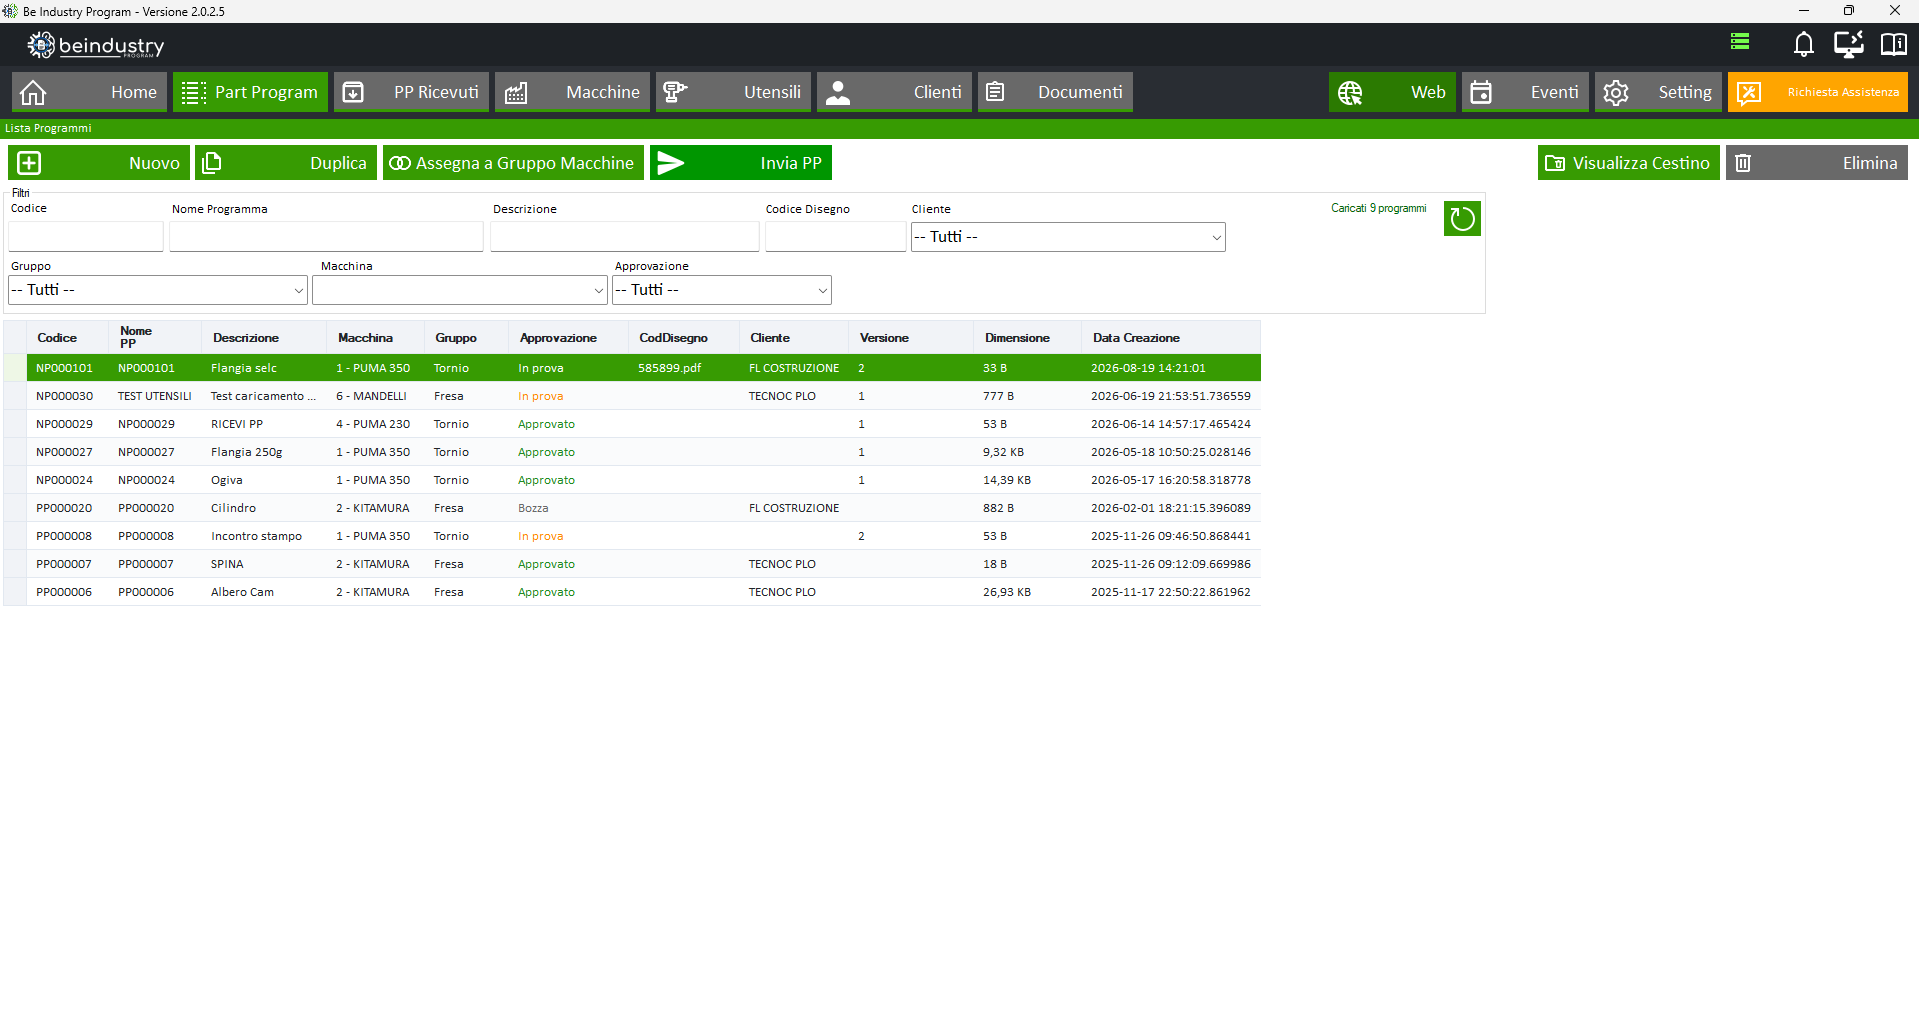Screen dimensions: 1919x1027
Task: Focus the Descrizione filter field
Action: pyautogui.click(x=625, y=237)
